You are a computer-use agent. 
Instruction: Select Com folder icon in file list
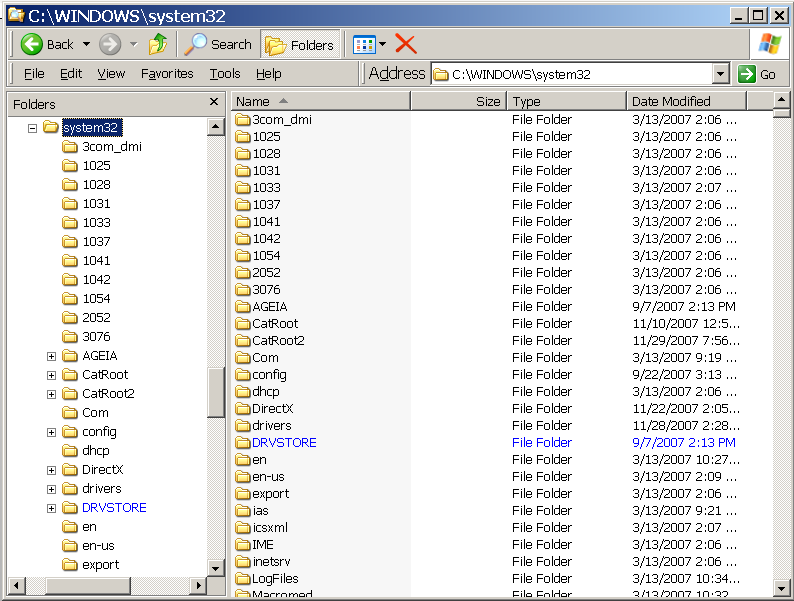(x=243, y=358)
